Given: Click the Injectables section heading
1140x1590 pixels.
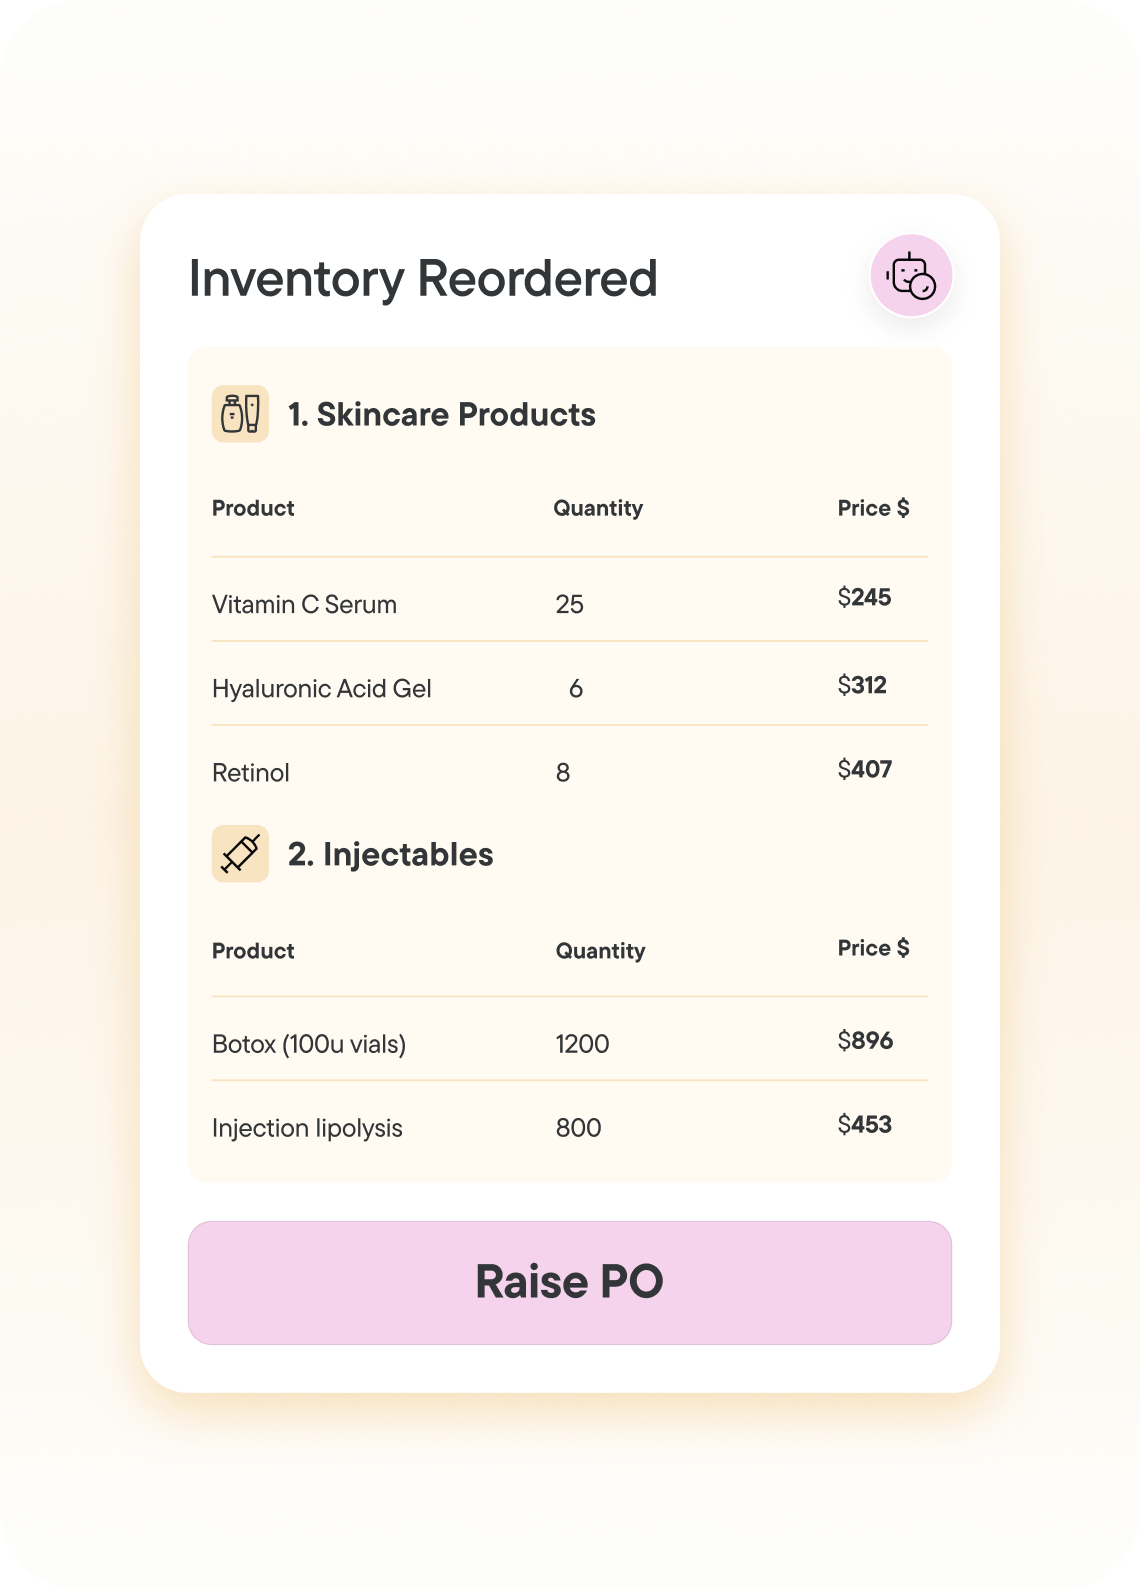Looking at the screenshot, I should [x=390, y=854].
